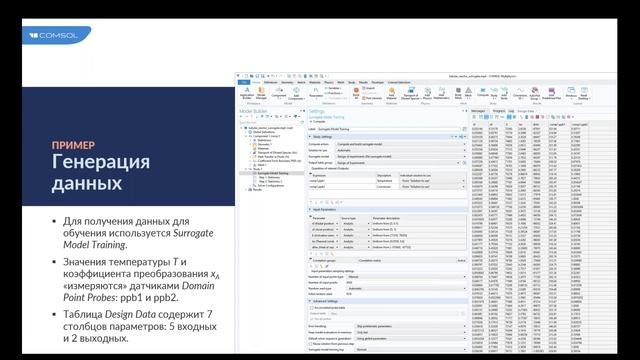
Task: Open the Solution to use dropdown
Action: click(400, 150)
